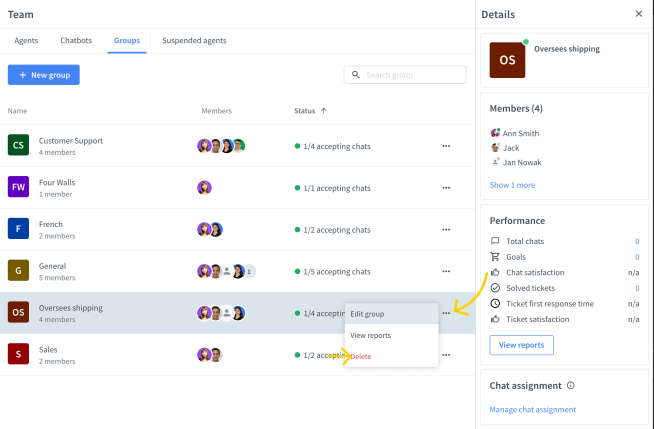The width and height of the screenshot is (654, 429).
Task: Click the Manage chat assignment link
Action: click(x=532, y=409)
